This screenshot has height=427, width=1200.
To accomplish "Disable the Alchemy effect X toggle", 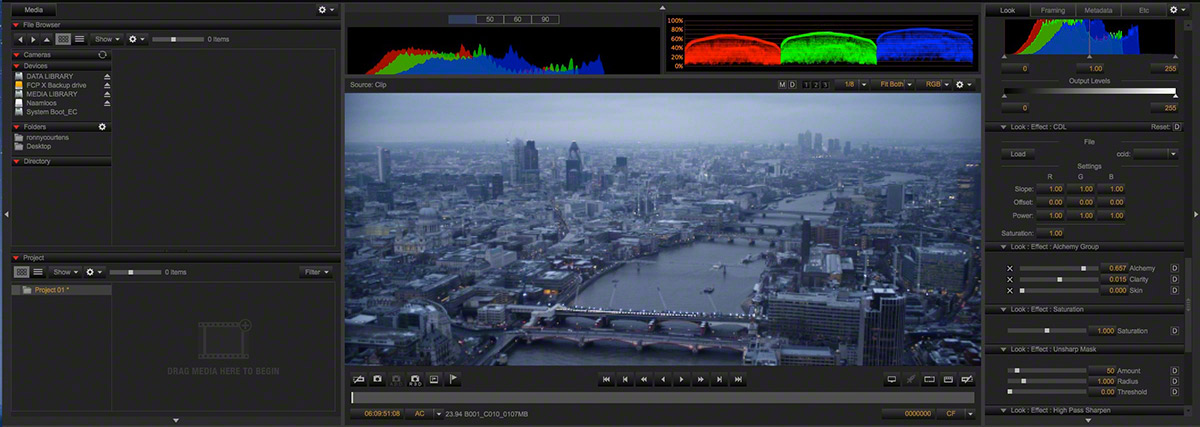I will pyautogui.click(x=1009, y=268).
